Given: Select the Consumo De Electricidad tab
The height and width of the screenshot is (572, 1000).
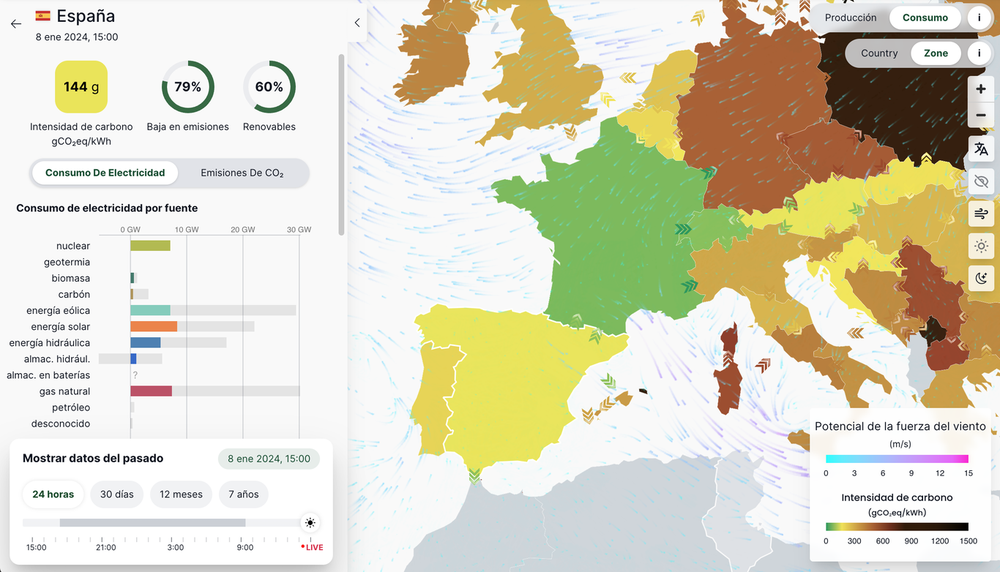Looking at the screenshot, I should 105,173.
